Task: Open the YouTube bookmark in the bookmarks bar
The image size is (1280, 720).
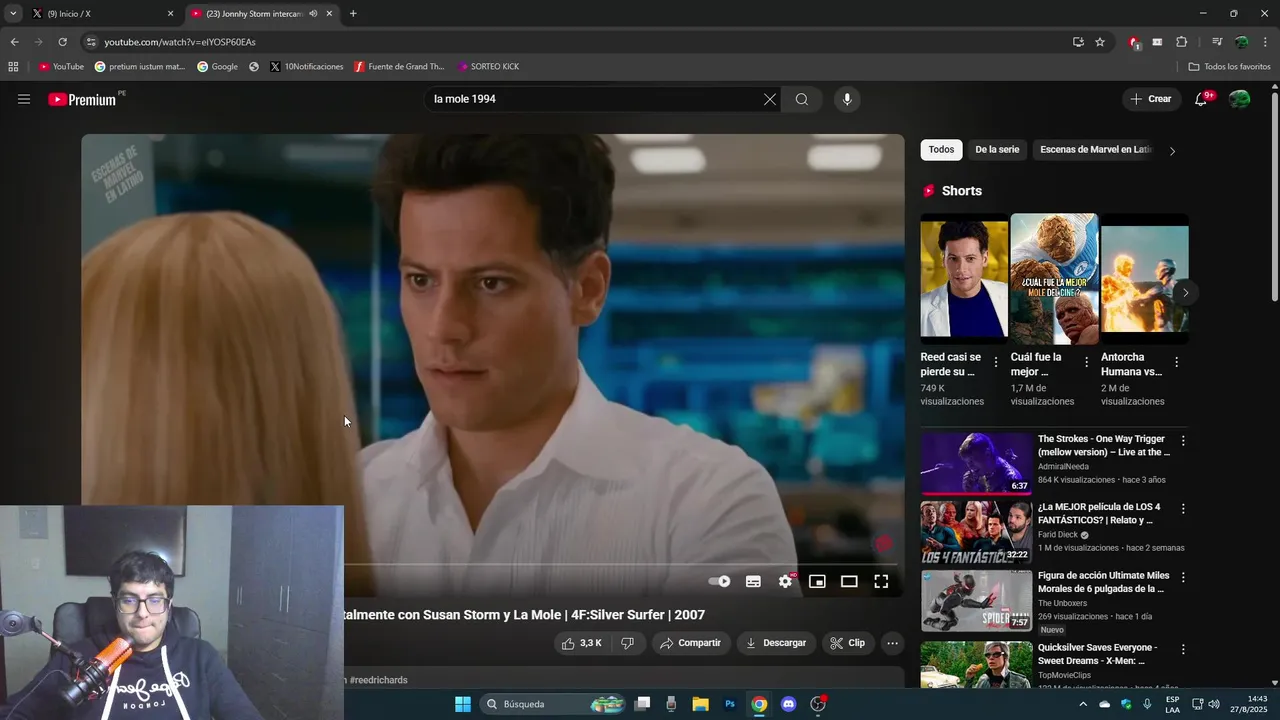Action: click(x=61, y=67)
